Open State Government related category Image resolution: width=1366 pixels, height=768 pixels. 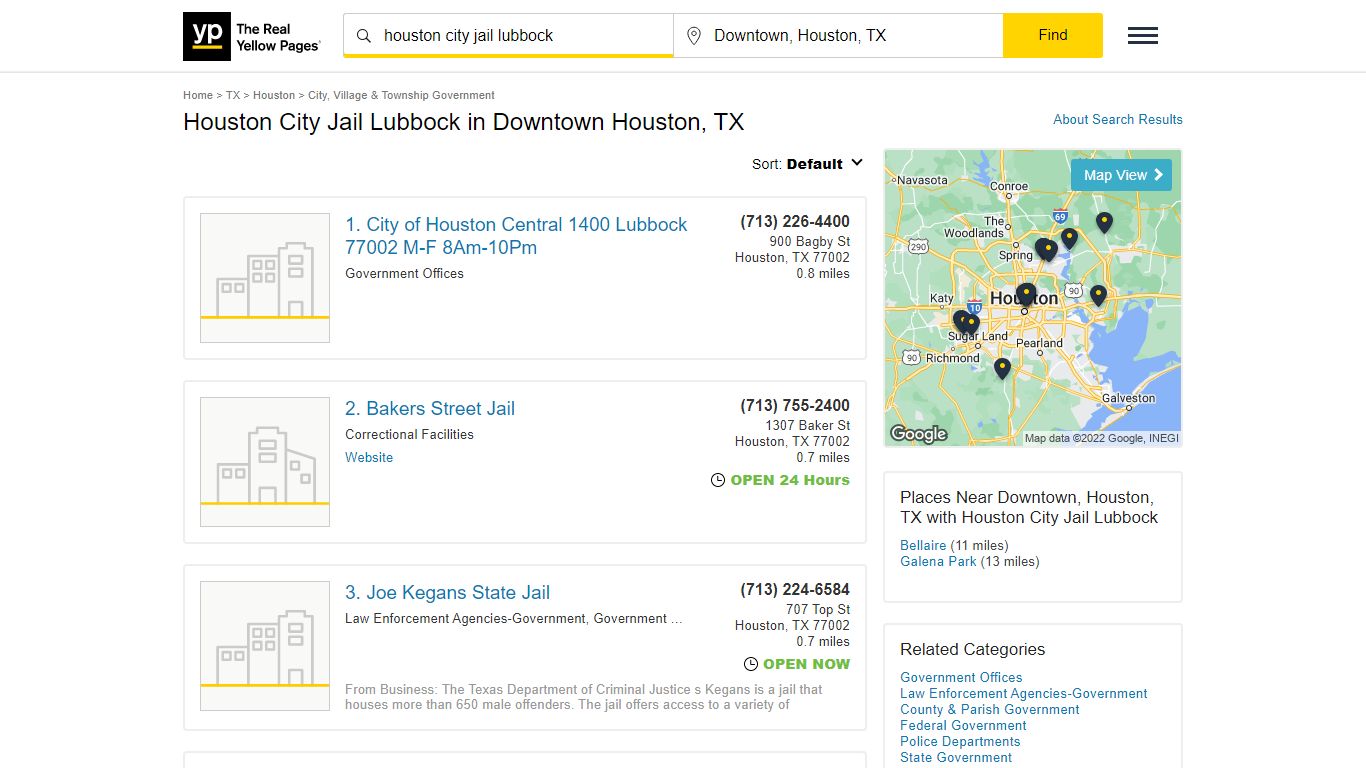pos(956,757)
